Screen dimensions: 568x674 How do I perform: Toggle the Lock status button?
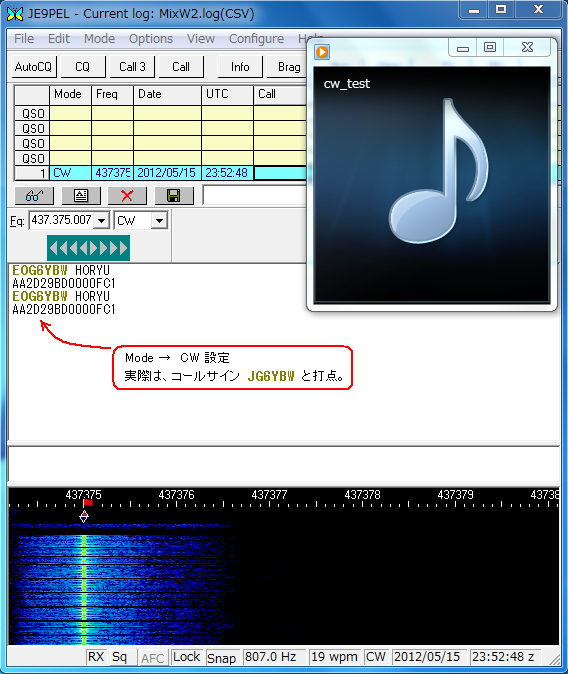coord(186,657)
